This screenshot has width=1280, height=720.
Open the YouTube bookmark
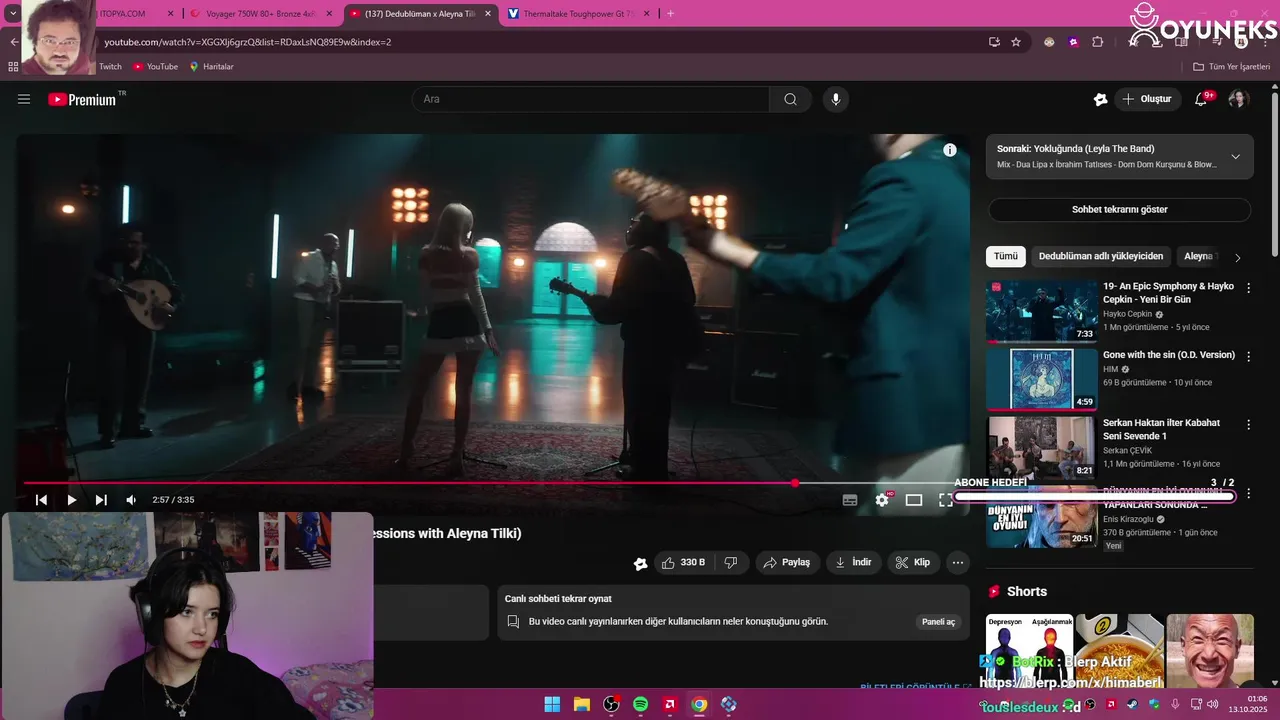point(155,67)
